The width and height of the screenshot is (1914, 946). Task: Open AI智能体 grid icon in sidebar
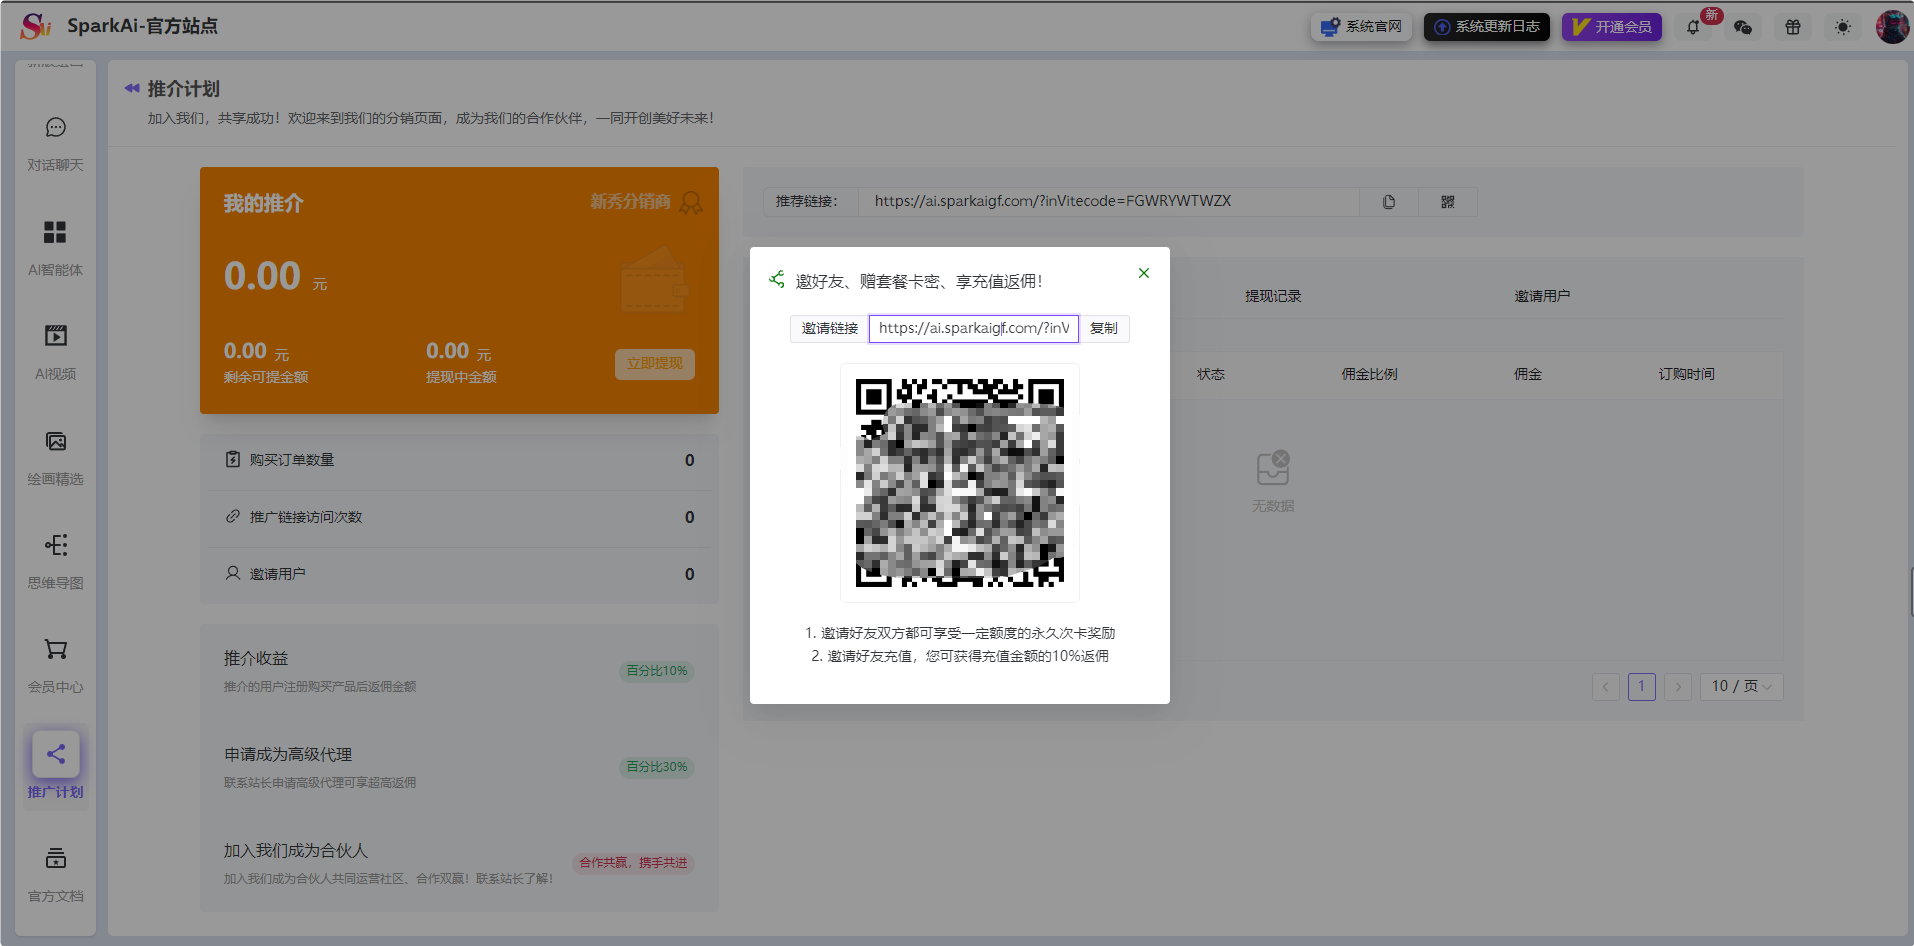pyautogui.click(x=55, y=232)
